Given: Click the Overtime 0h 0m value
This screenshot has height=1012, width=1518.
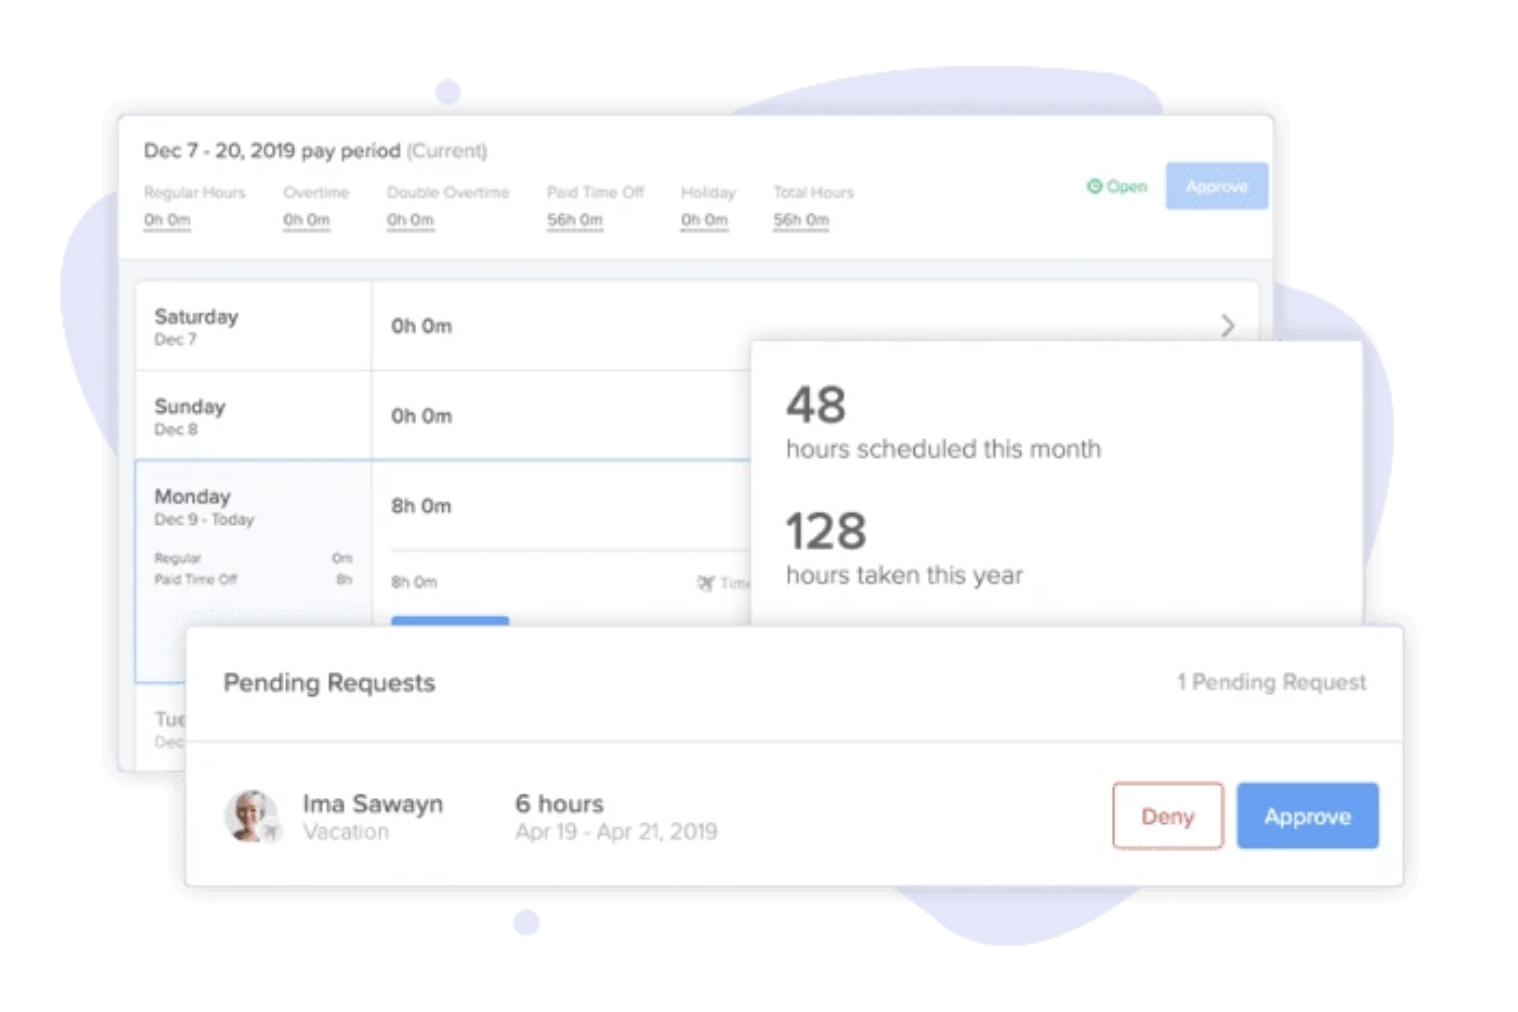Looking at the screenshot, I should coord(306,220).
